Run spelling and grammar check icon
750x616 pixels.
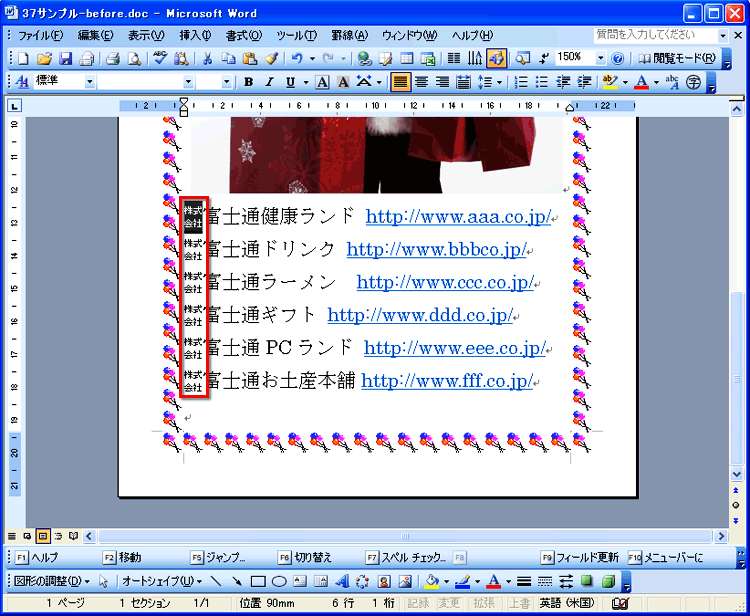coord(160,59)
